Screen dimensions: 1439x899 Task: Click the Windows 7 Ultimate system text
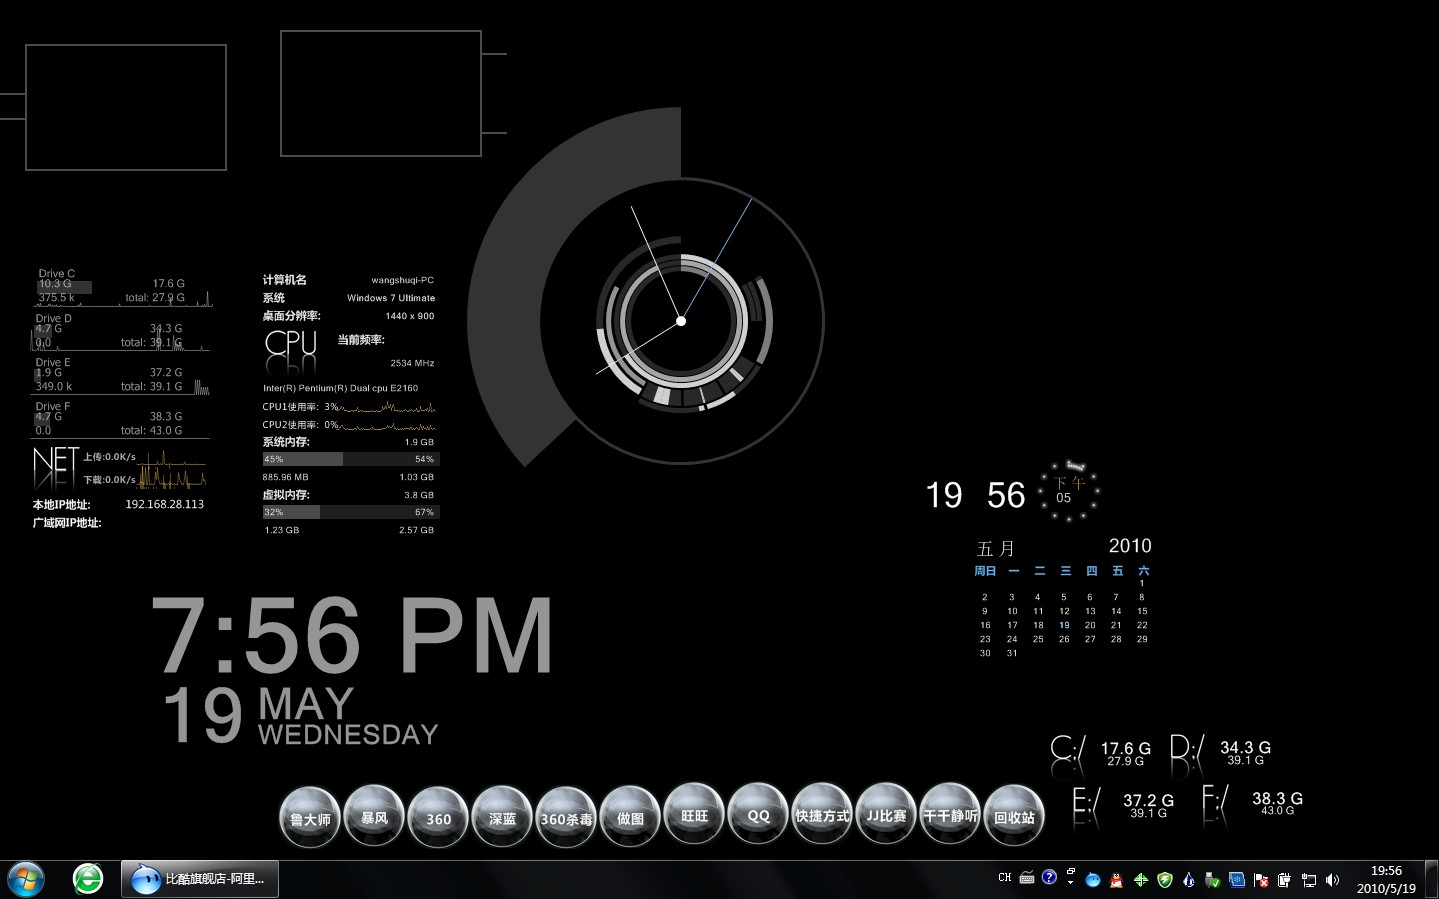pyautogui.click(x=391, y=298)
